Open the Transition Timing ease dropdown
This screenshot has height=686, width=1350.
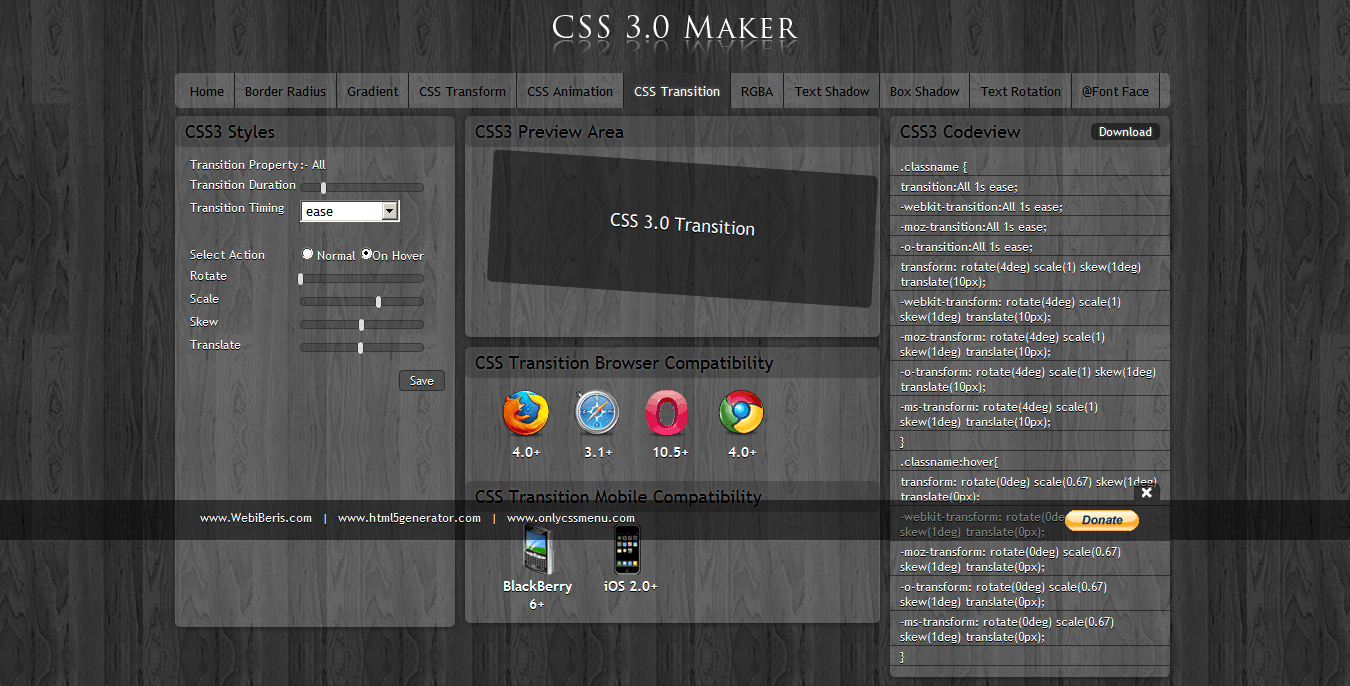[x=350, y=211]
